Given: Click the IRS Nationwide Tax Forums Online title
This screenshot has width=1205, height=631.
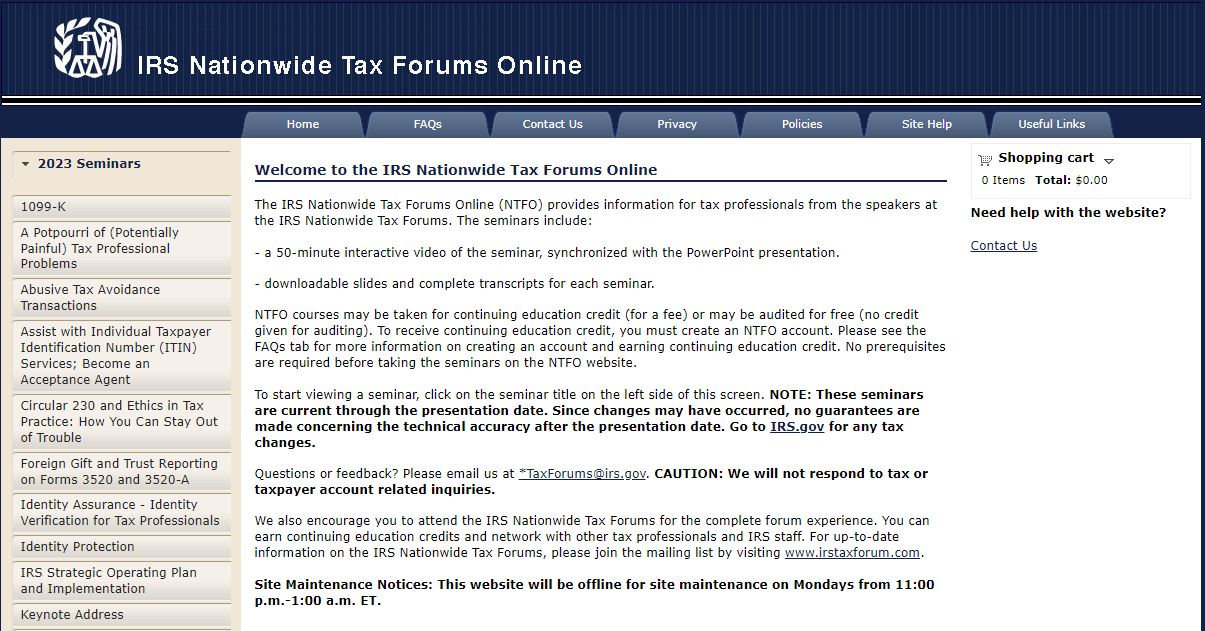Looking at the screenshot, I should pos(360,66).
